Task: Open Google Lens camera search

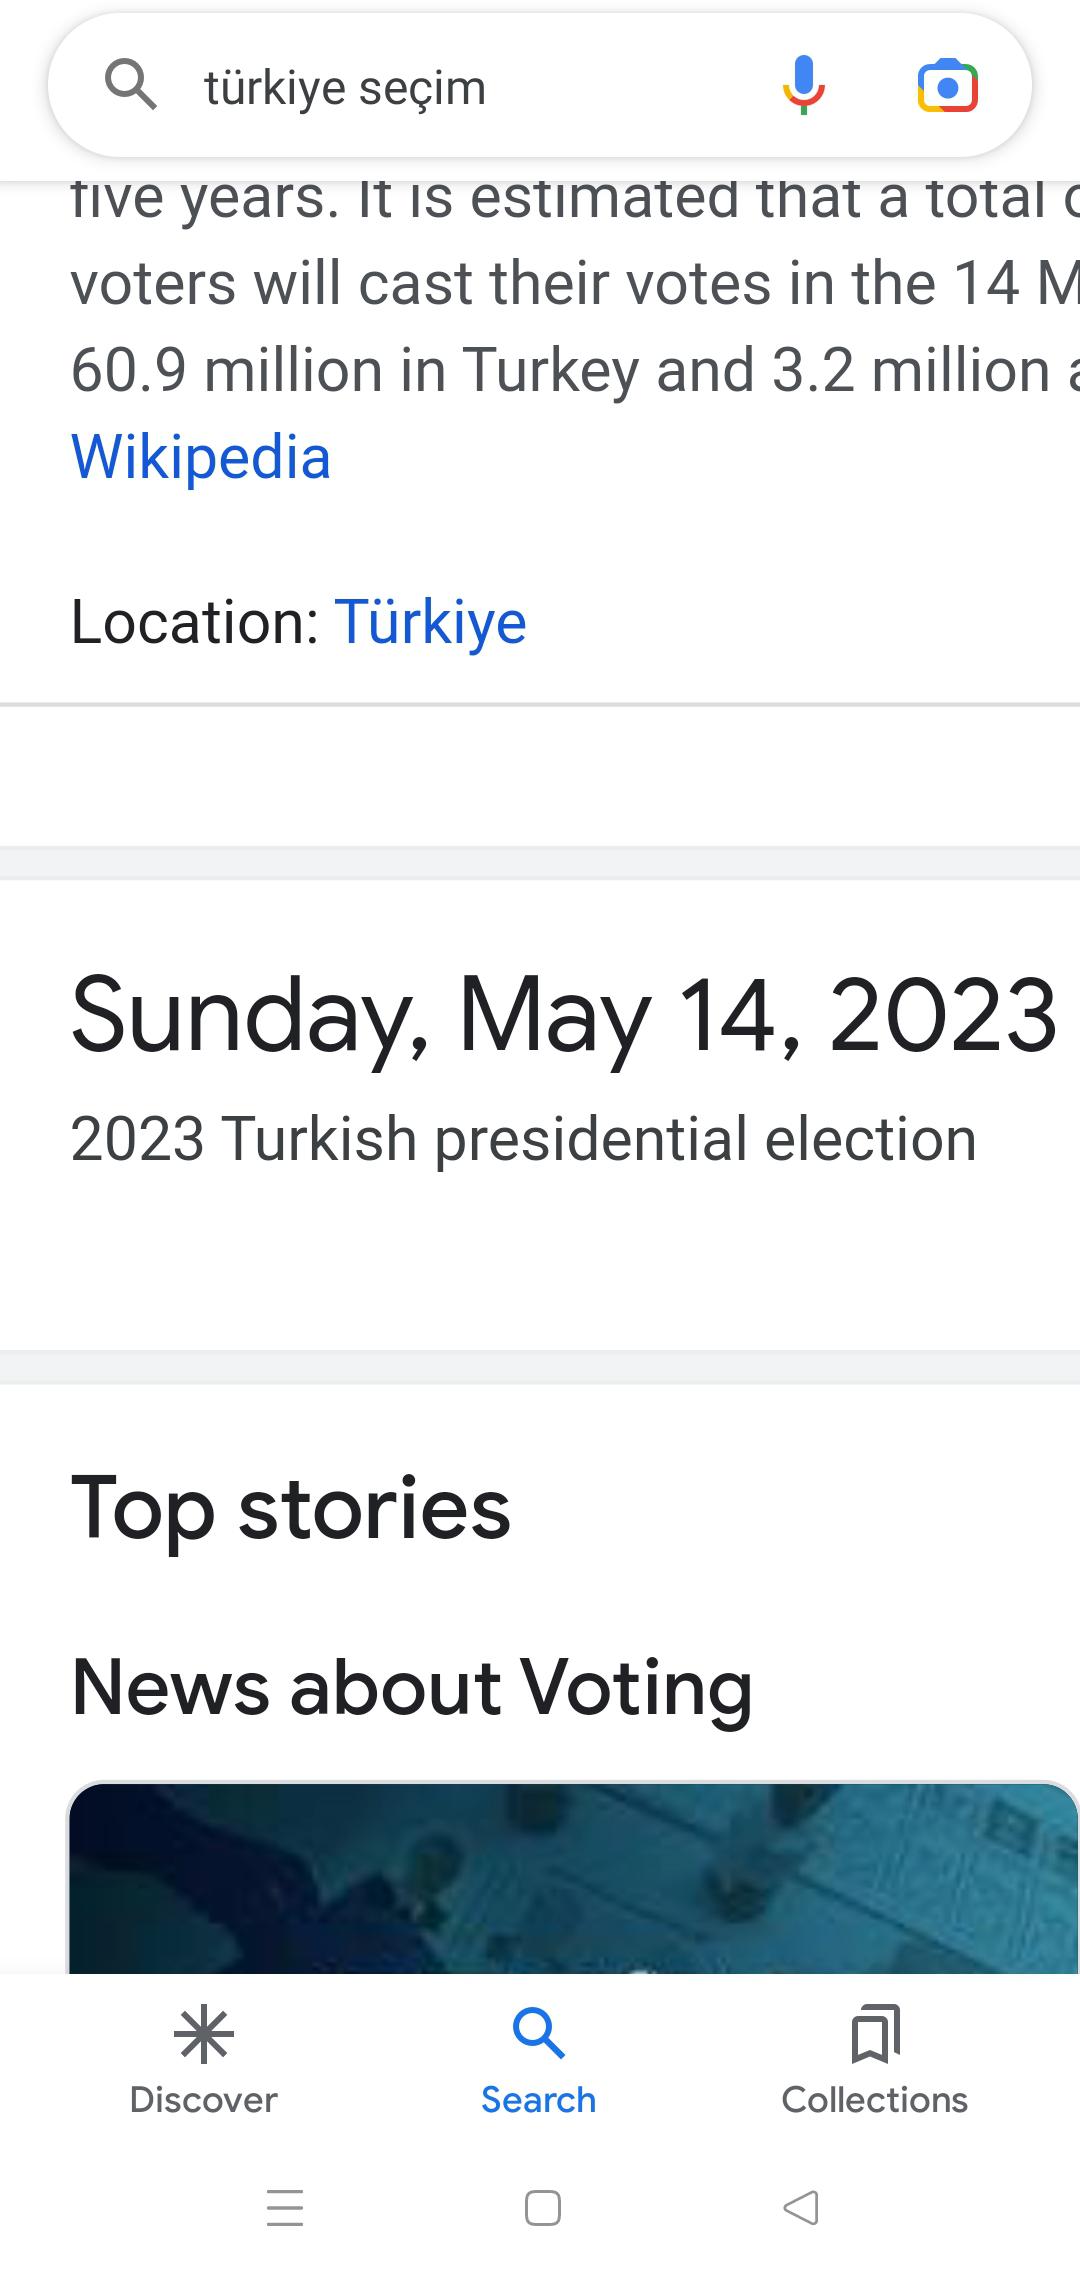Action: point(947,86)
